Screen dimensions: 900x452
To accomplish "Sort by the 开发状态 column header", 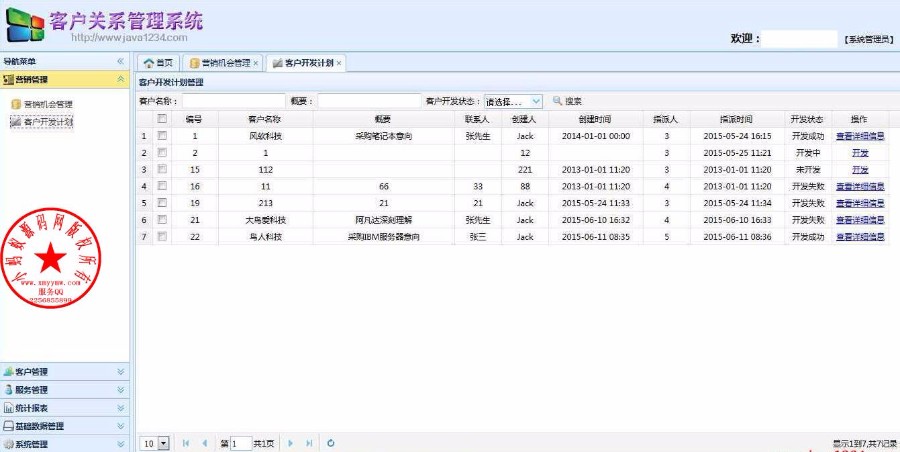I will [x=807, y=119].
